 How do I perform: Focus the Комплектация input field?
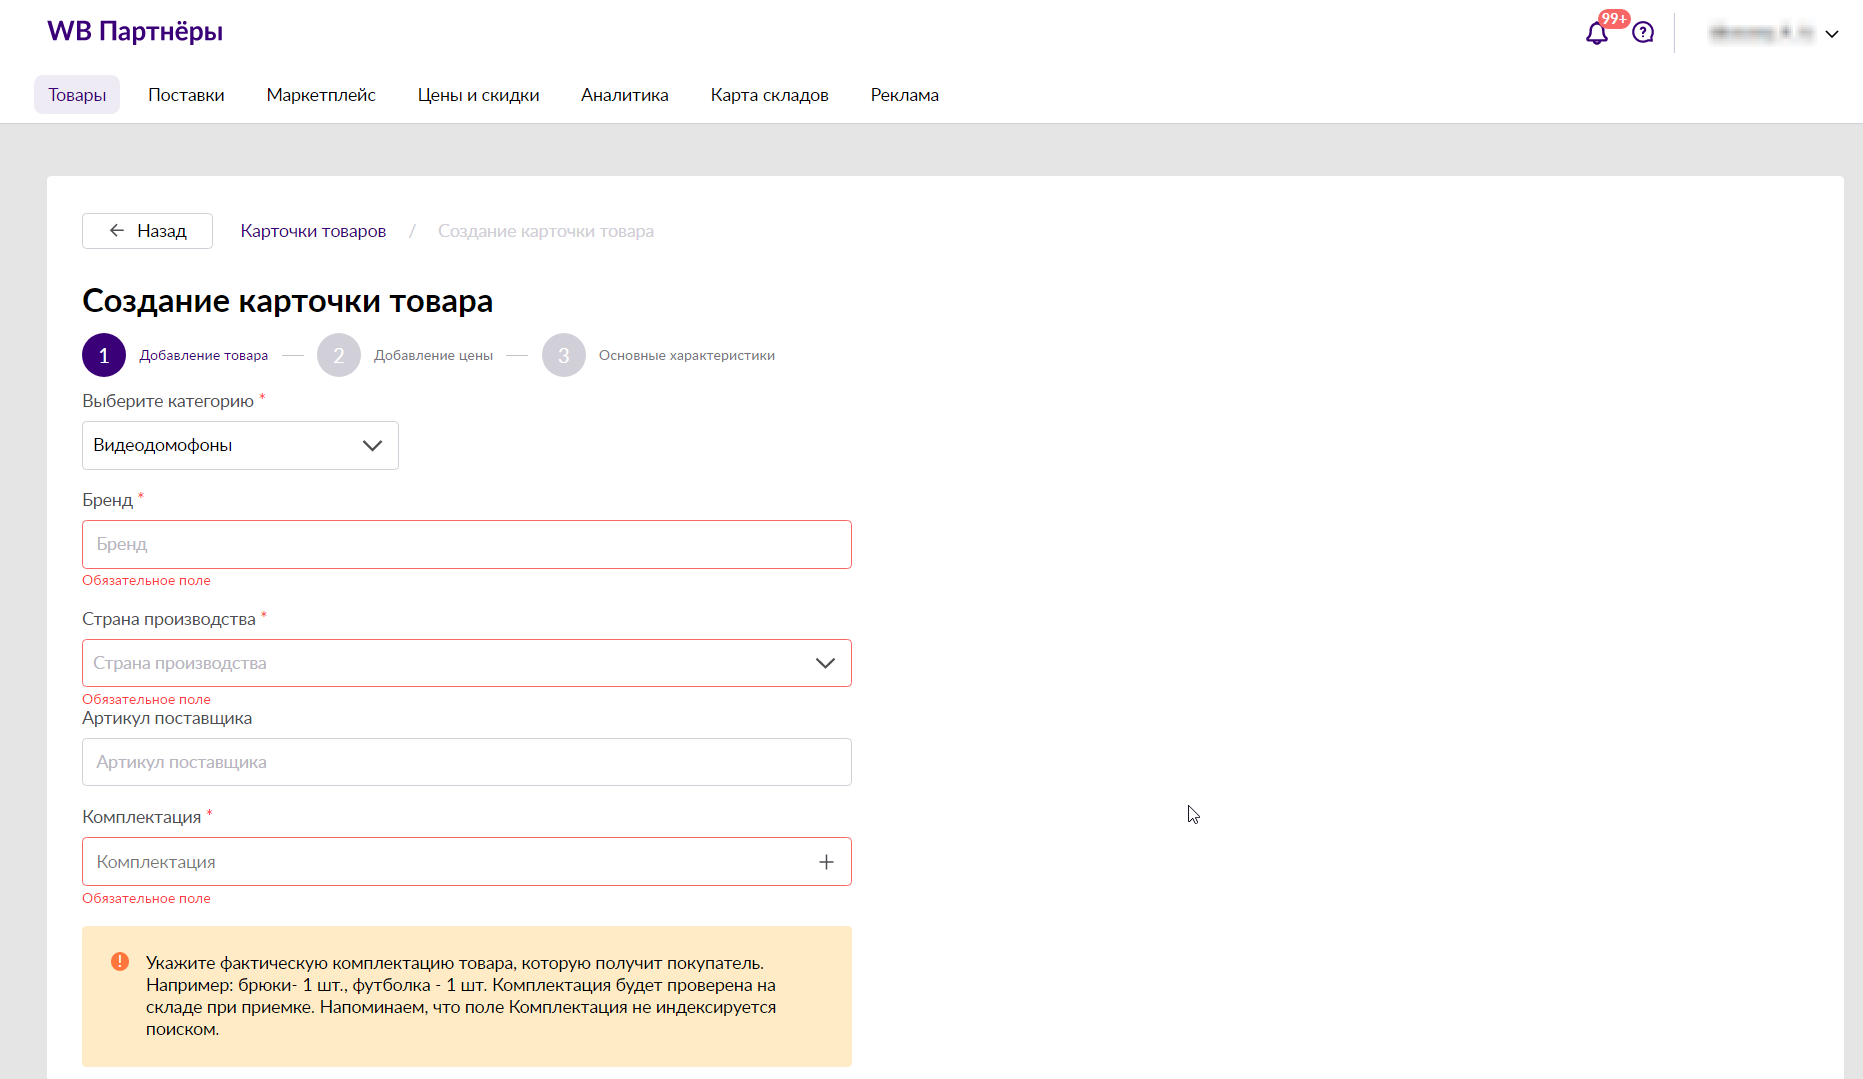[x=467, y=861]
